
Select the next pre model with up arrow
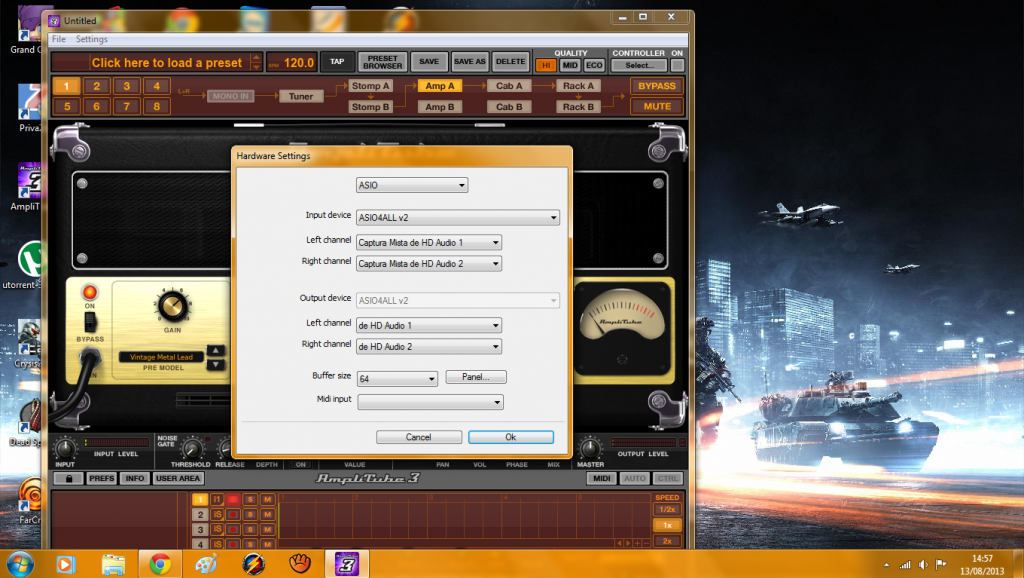[216, 351]
